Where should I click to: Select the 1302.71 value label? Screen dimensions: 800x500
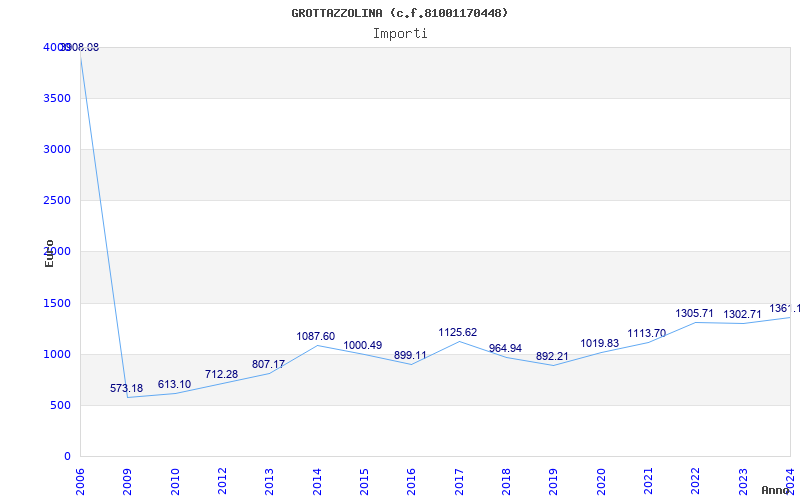coord(742,314)
